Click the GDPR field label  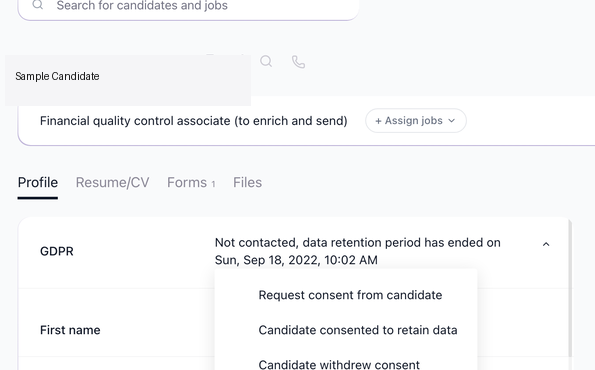(x=57, y=251)
